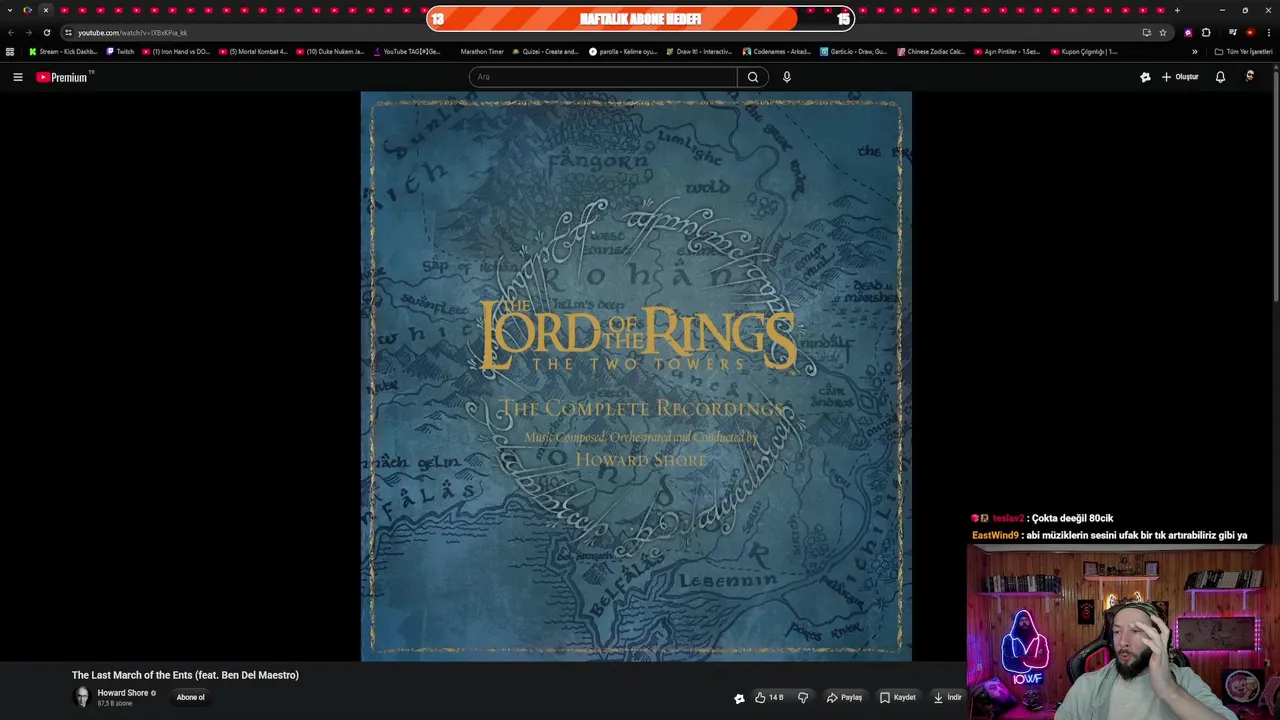This screenshot has height=720, width=1280.
Task: Open the apps grid in bookmarks bar
Action: [x=10, y=51]
